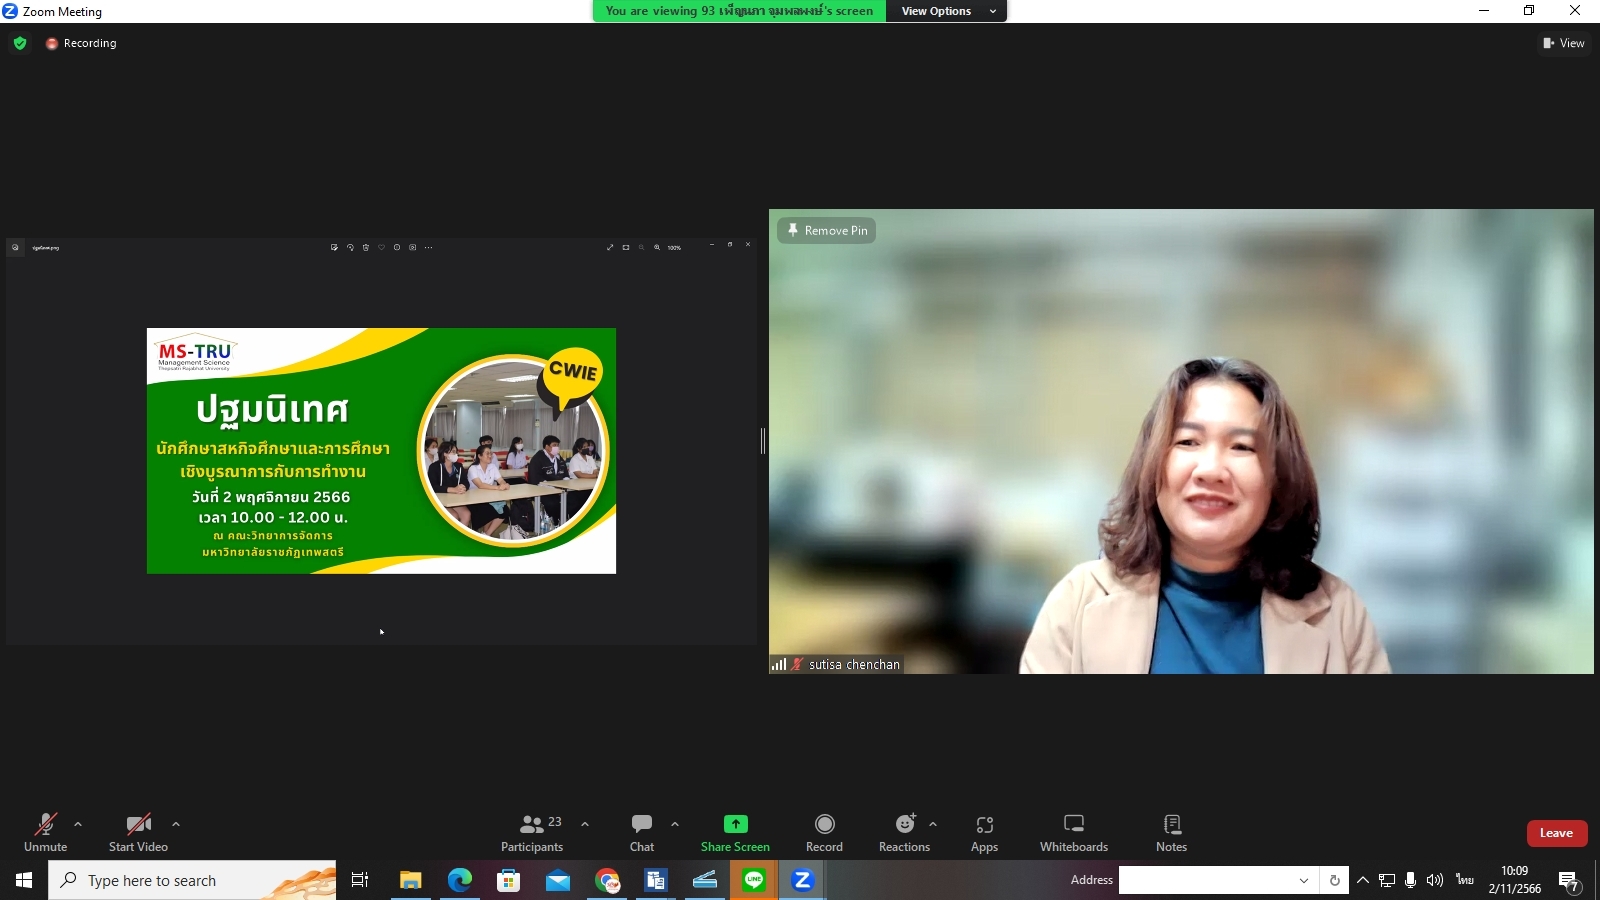This screenshot has width=1600, height=900.
Task: Unmute the microphone
Action: [46, 832]
